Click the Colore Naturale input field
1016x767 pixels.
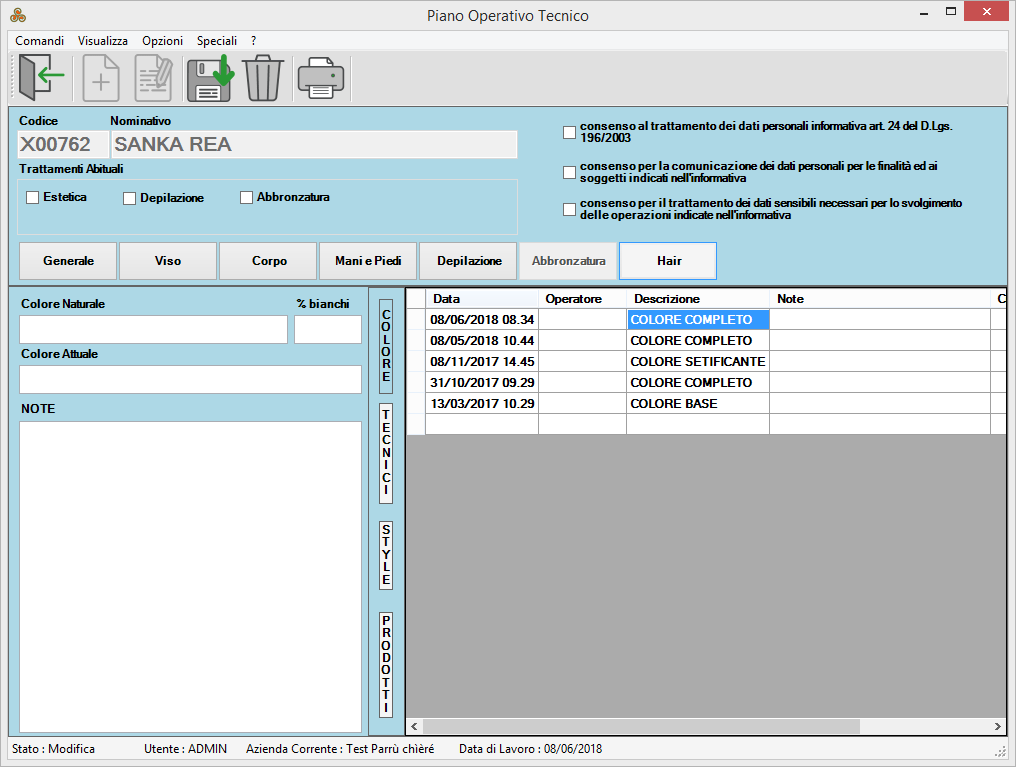coord(153,330)
